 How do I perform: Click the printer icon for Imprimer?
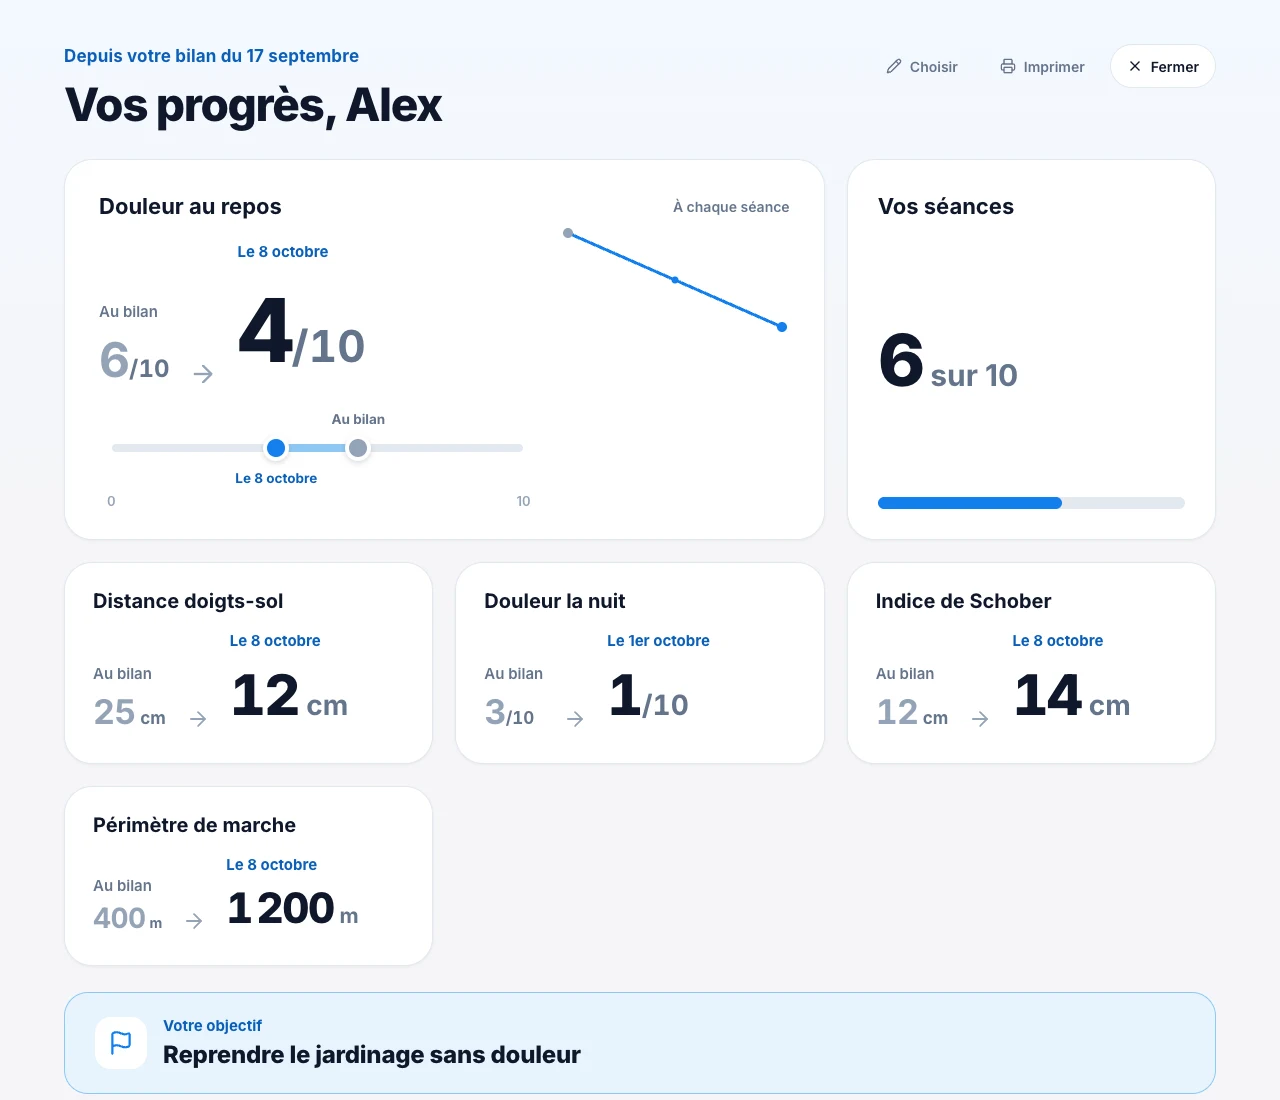pos(1008,66)
